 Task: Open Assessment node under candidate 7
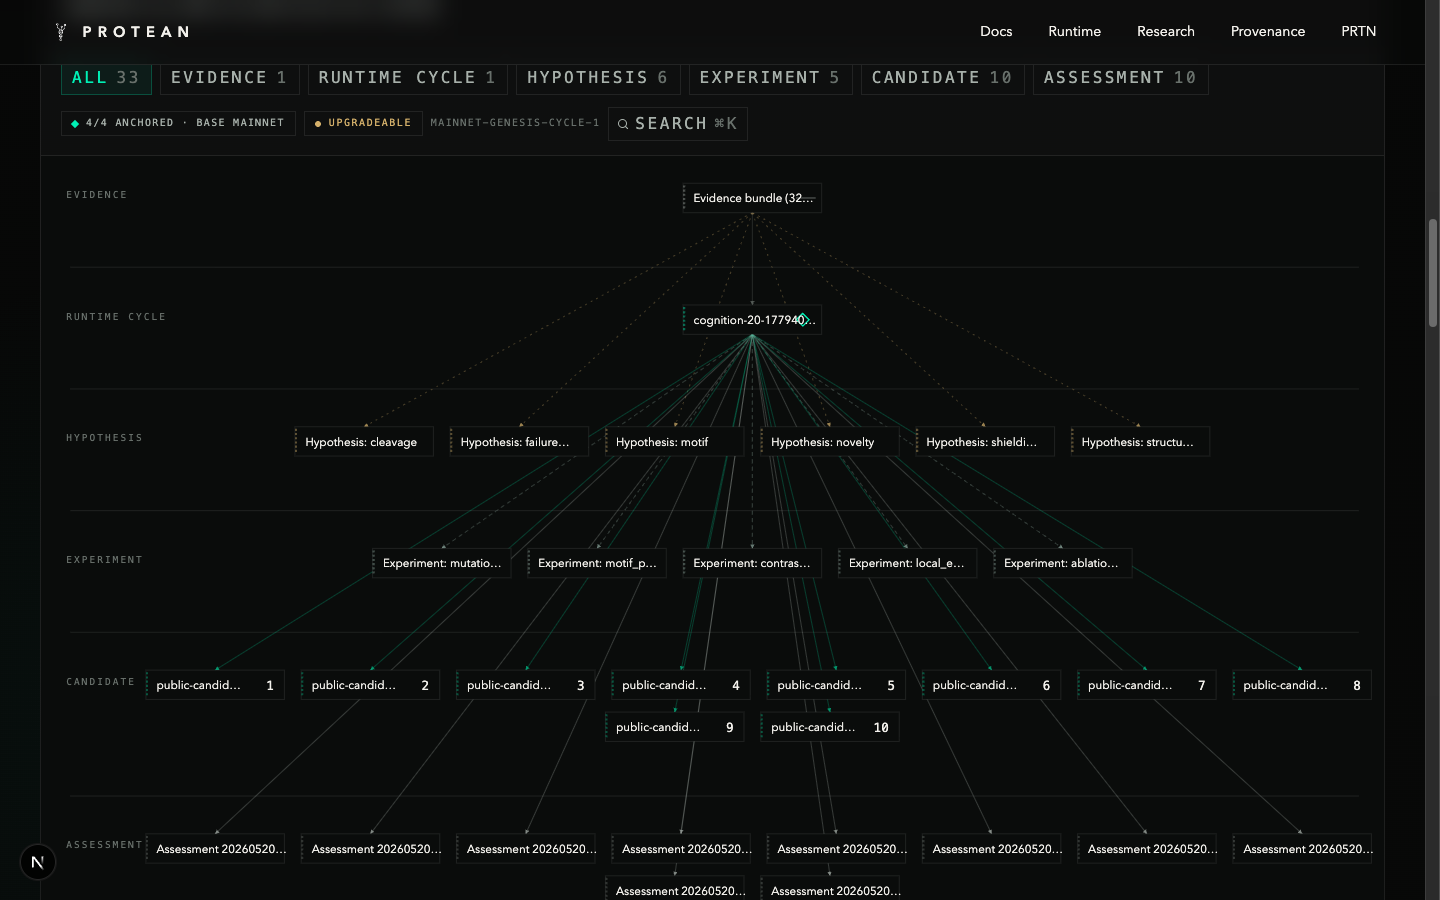(x=1147, y=849)
